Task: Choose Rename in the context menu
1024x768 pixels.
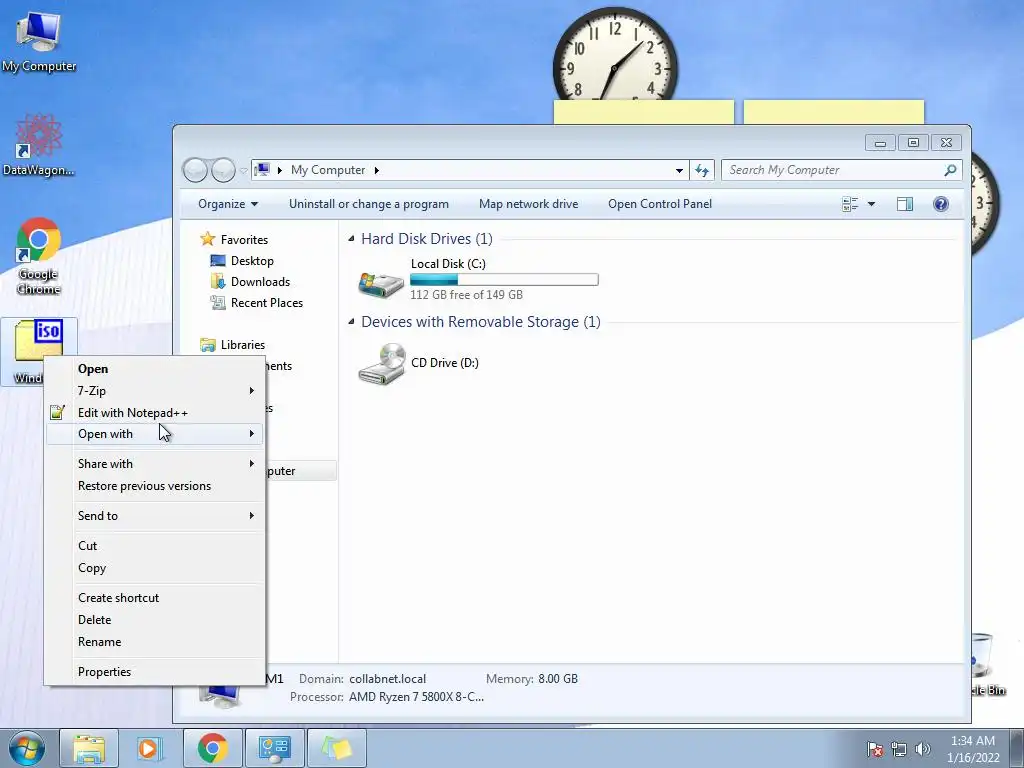Action: pos(155,642)
